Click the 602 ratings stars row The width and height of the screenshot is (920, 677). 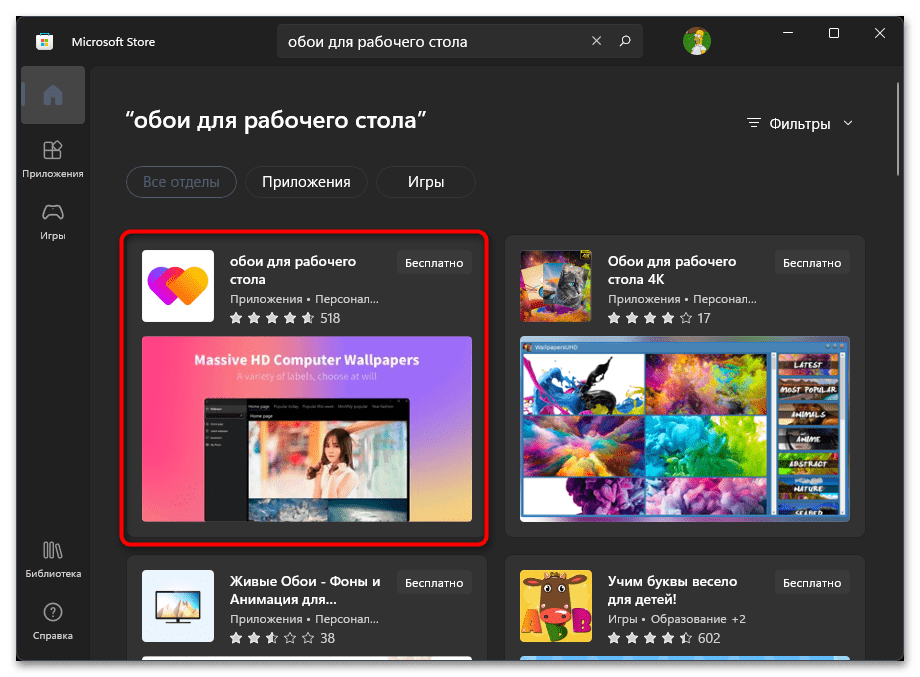point(664,638)
